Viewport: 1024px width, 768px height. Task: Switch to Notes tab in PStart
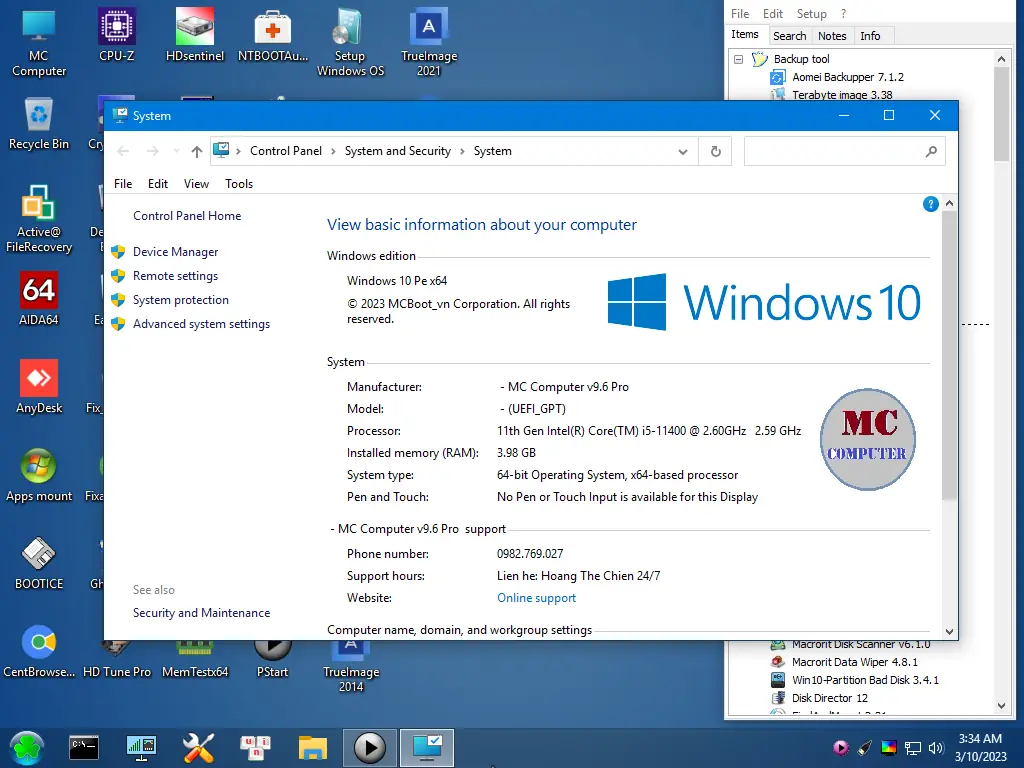click(x=832, y=36)
